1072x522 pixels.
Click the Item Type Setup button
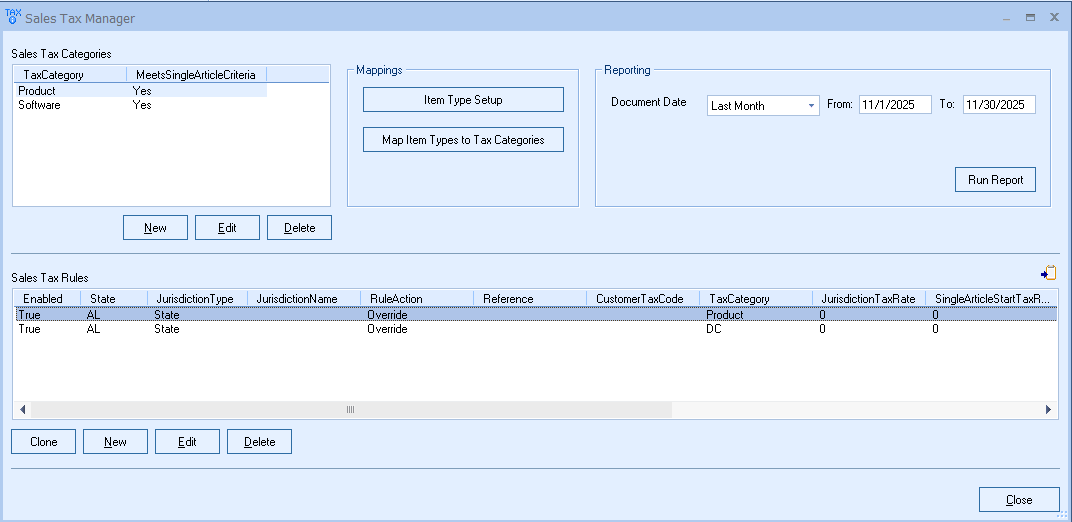tap(463, 100)
